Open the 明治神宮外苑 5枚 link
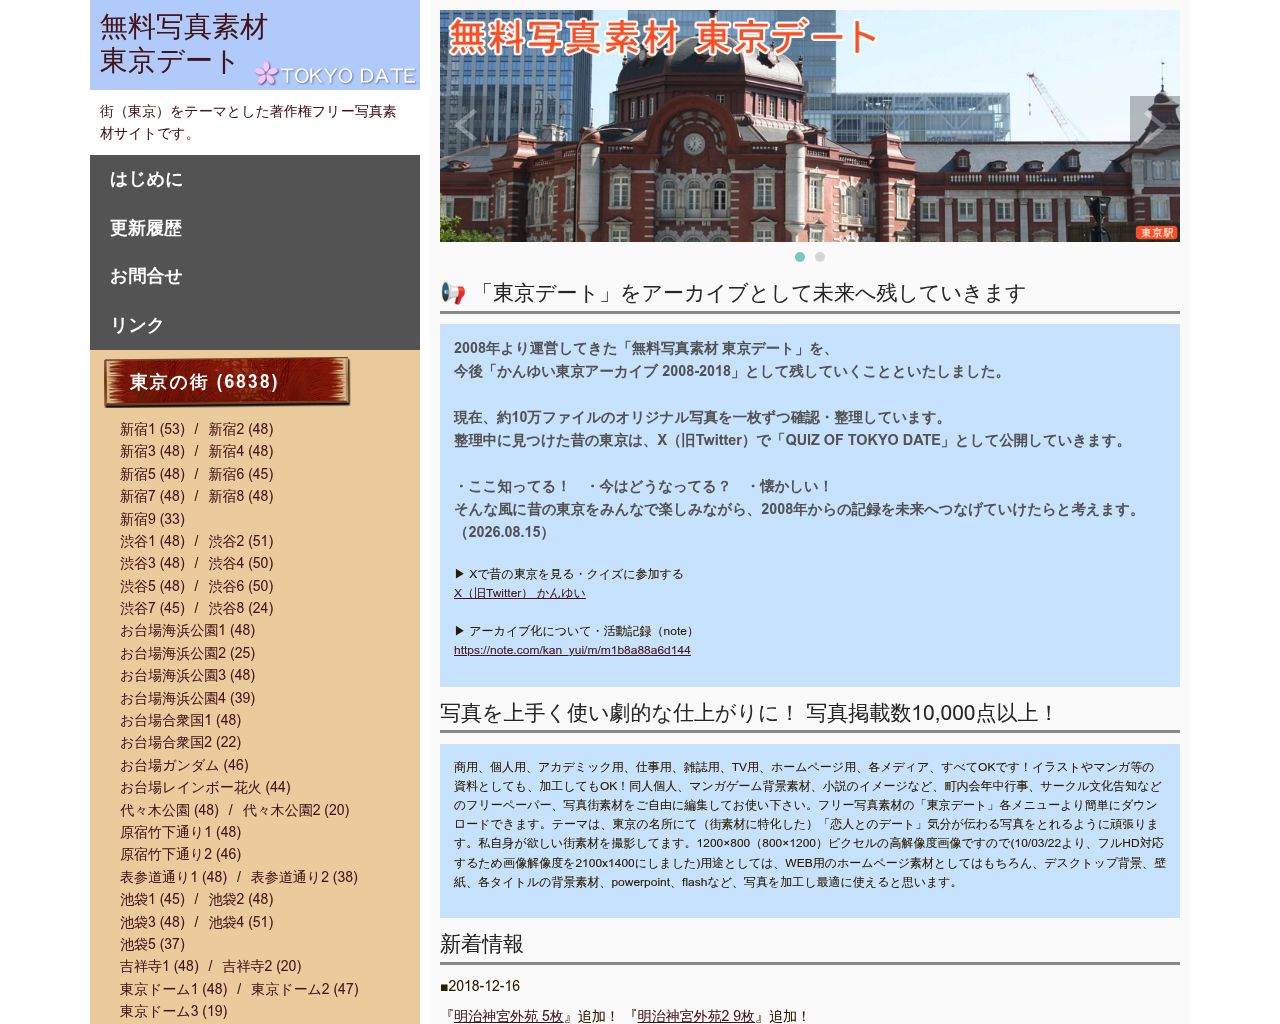The width and height of the screenshot is (1280, 1024). (509, 1016)
